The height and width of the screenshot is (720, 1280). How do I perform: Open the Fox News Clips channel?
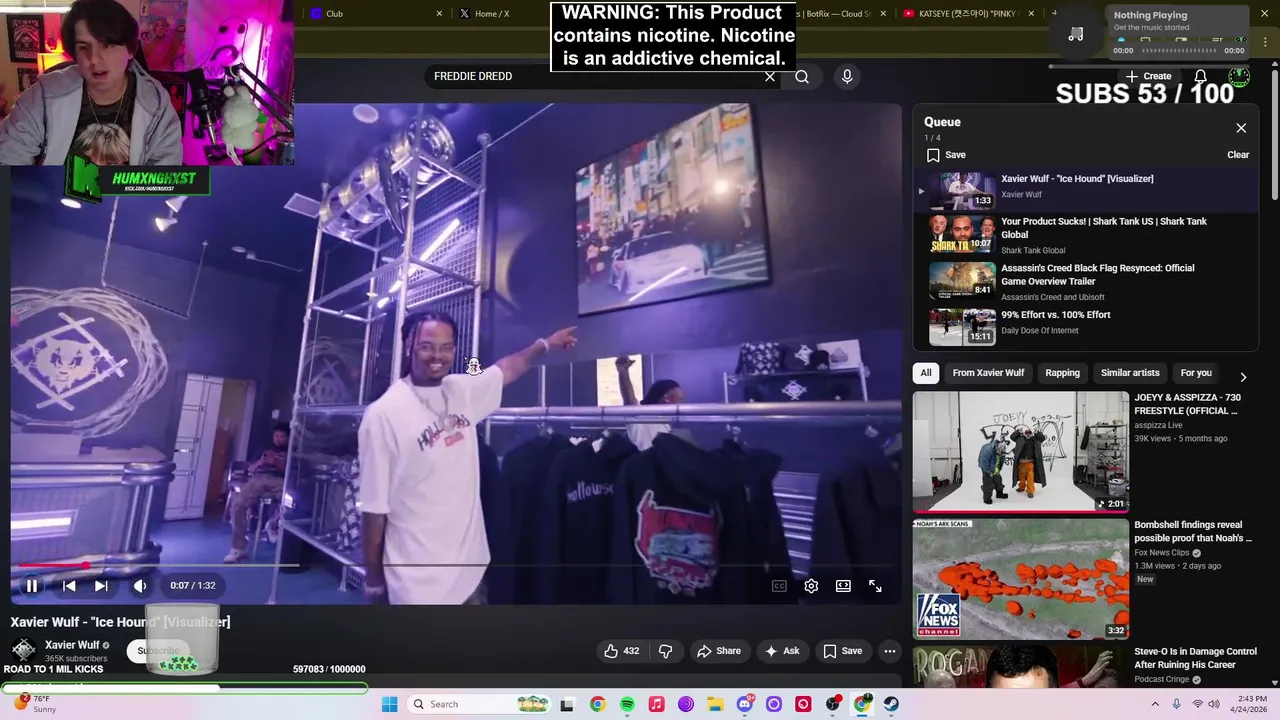pos(1161,552)
